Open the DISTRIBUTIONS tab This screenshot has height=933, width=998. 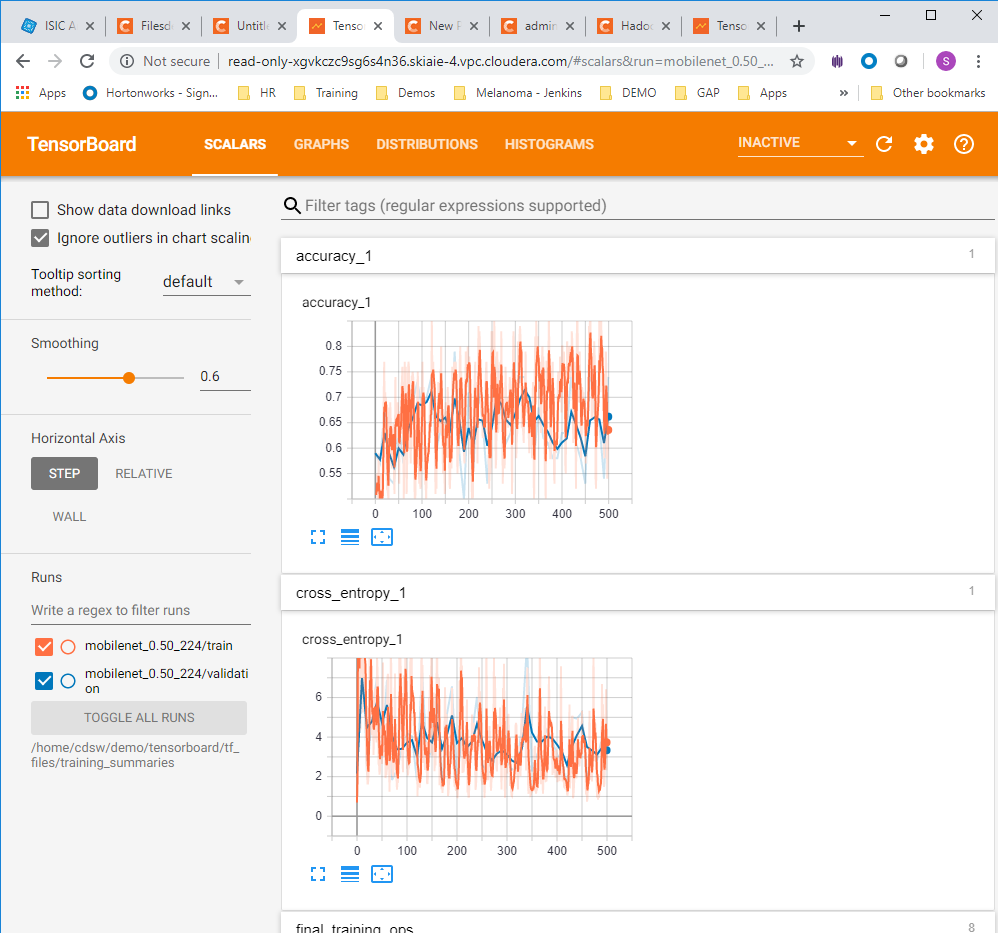[x=427, y=144]
